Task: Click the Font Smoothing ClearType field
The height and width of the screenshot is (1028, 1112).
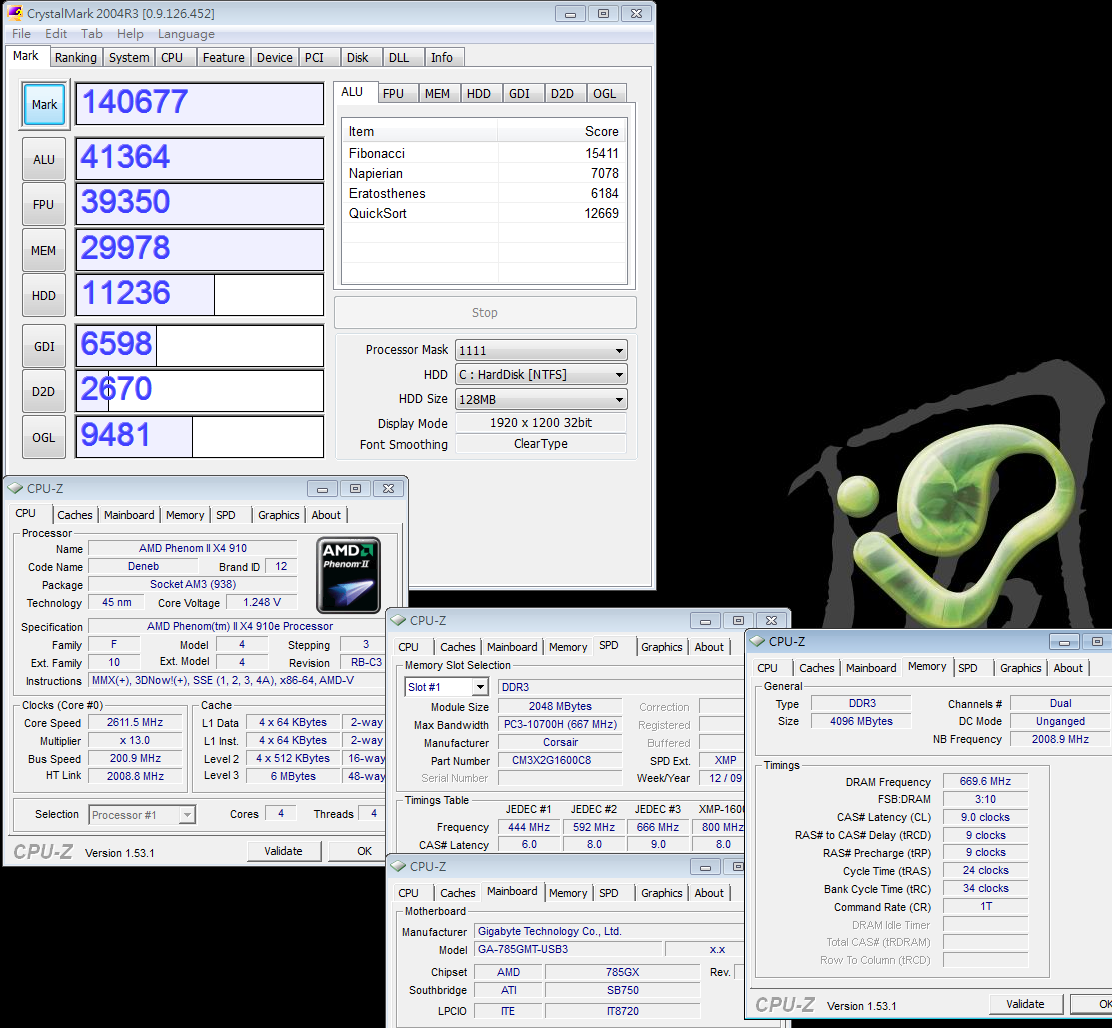Action: pos(541,444)
